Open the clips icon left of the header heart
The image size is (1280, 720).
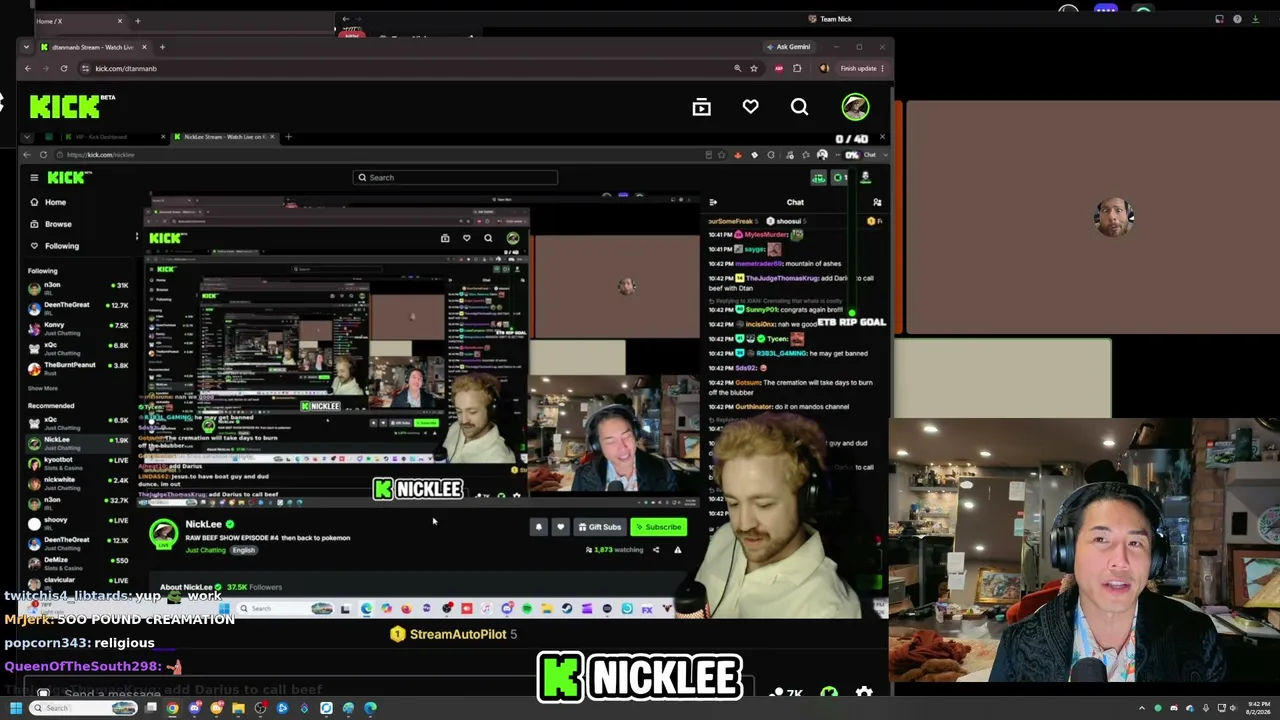tap(701, 107)
